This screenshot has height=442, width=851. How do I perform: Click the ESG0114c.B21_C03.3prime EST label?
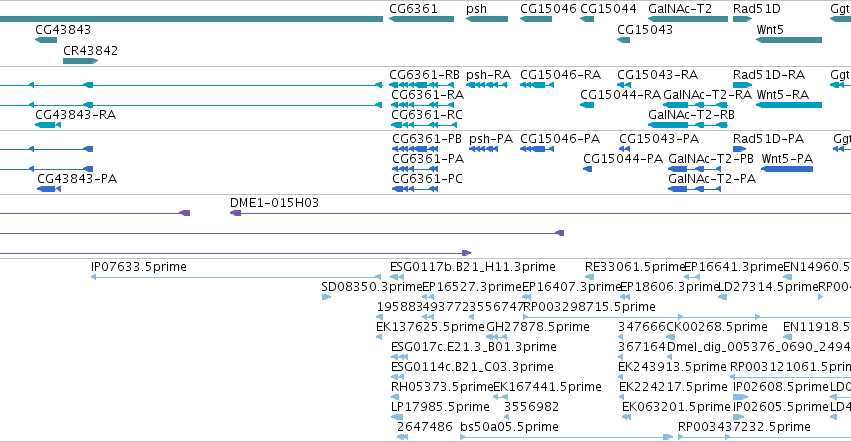click(x=472, y=368)
